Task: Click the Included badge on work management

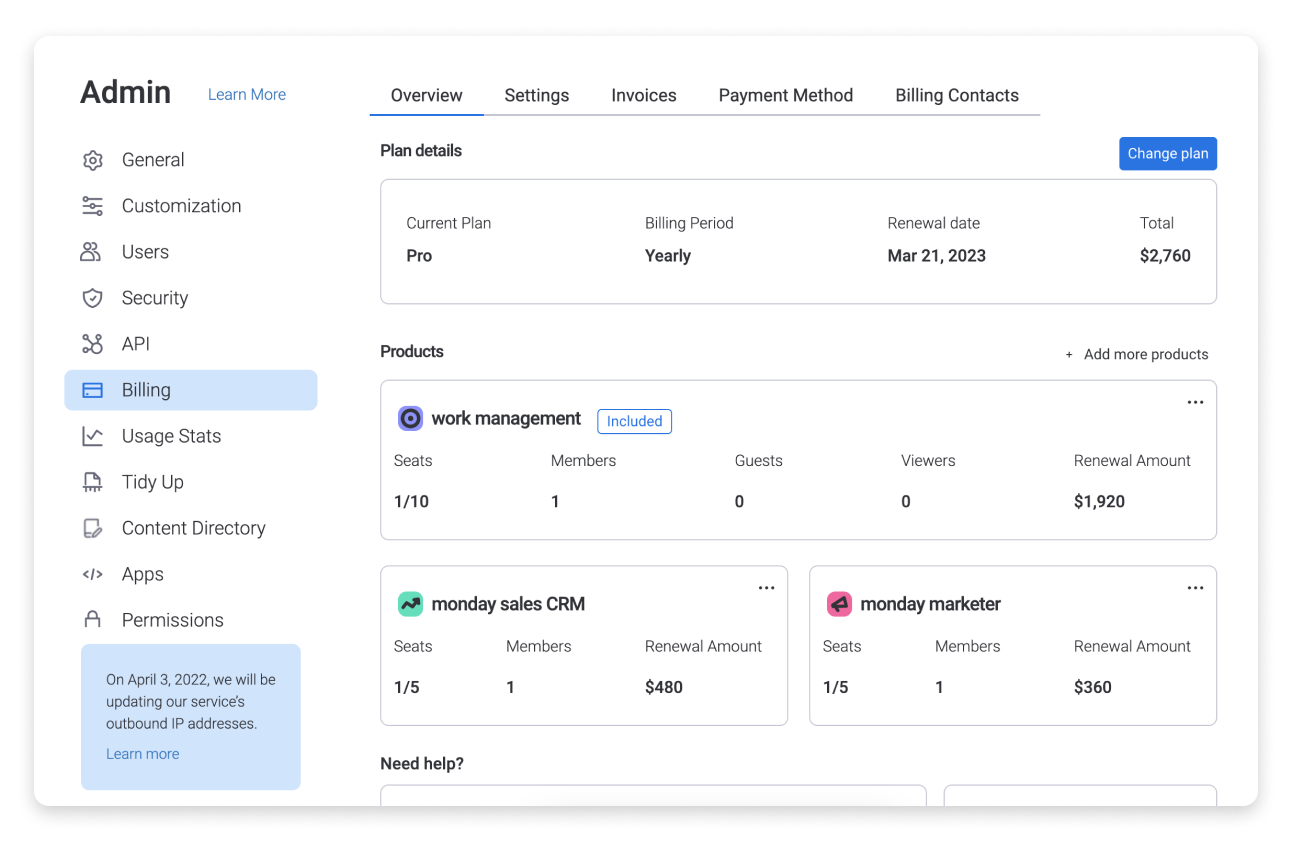Action: [635, 422]
